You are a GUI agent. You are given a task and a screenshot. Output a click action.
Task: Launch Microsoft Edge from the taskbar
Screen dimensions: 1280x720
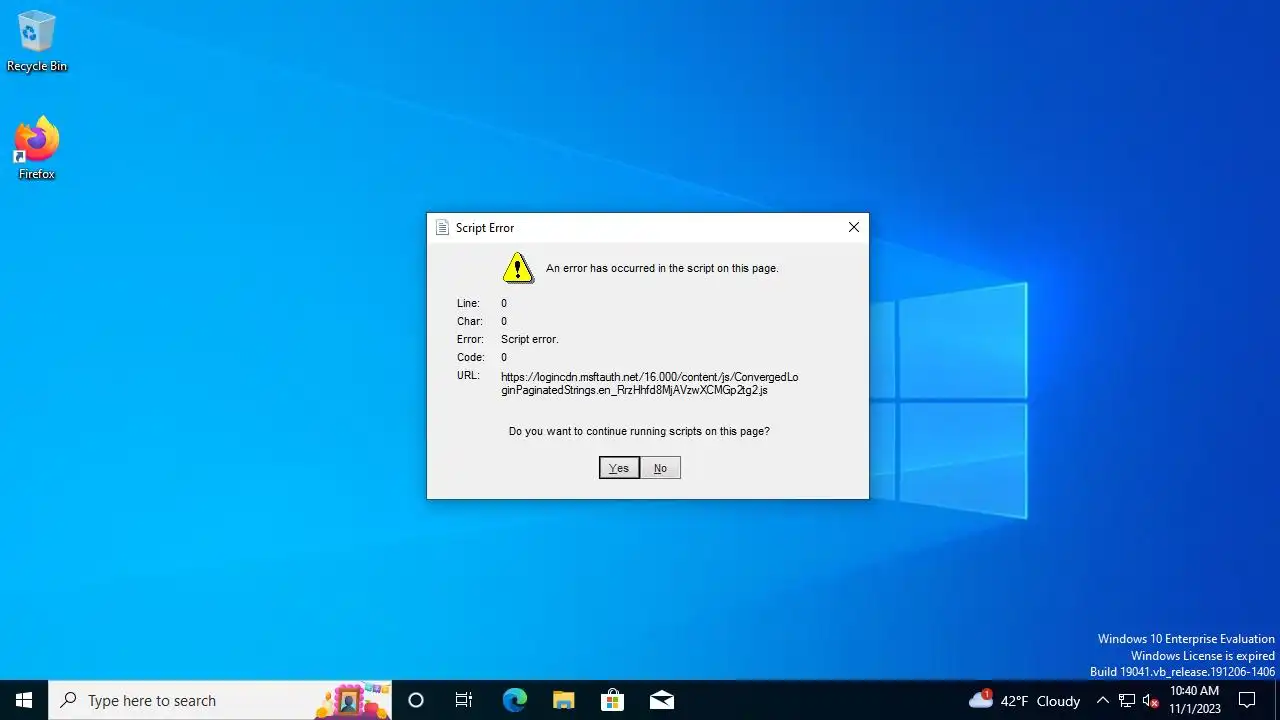click(x=514, y=700)
